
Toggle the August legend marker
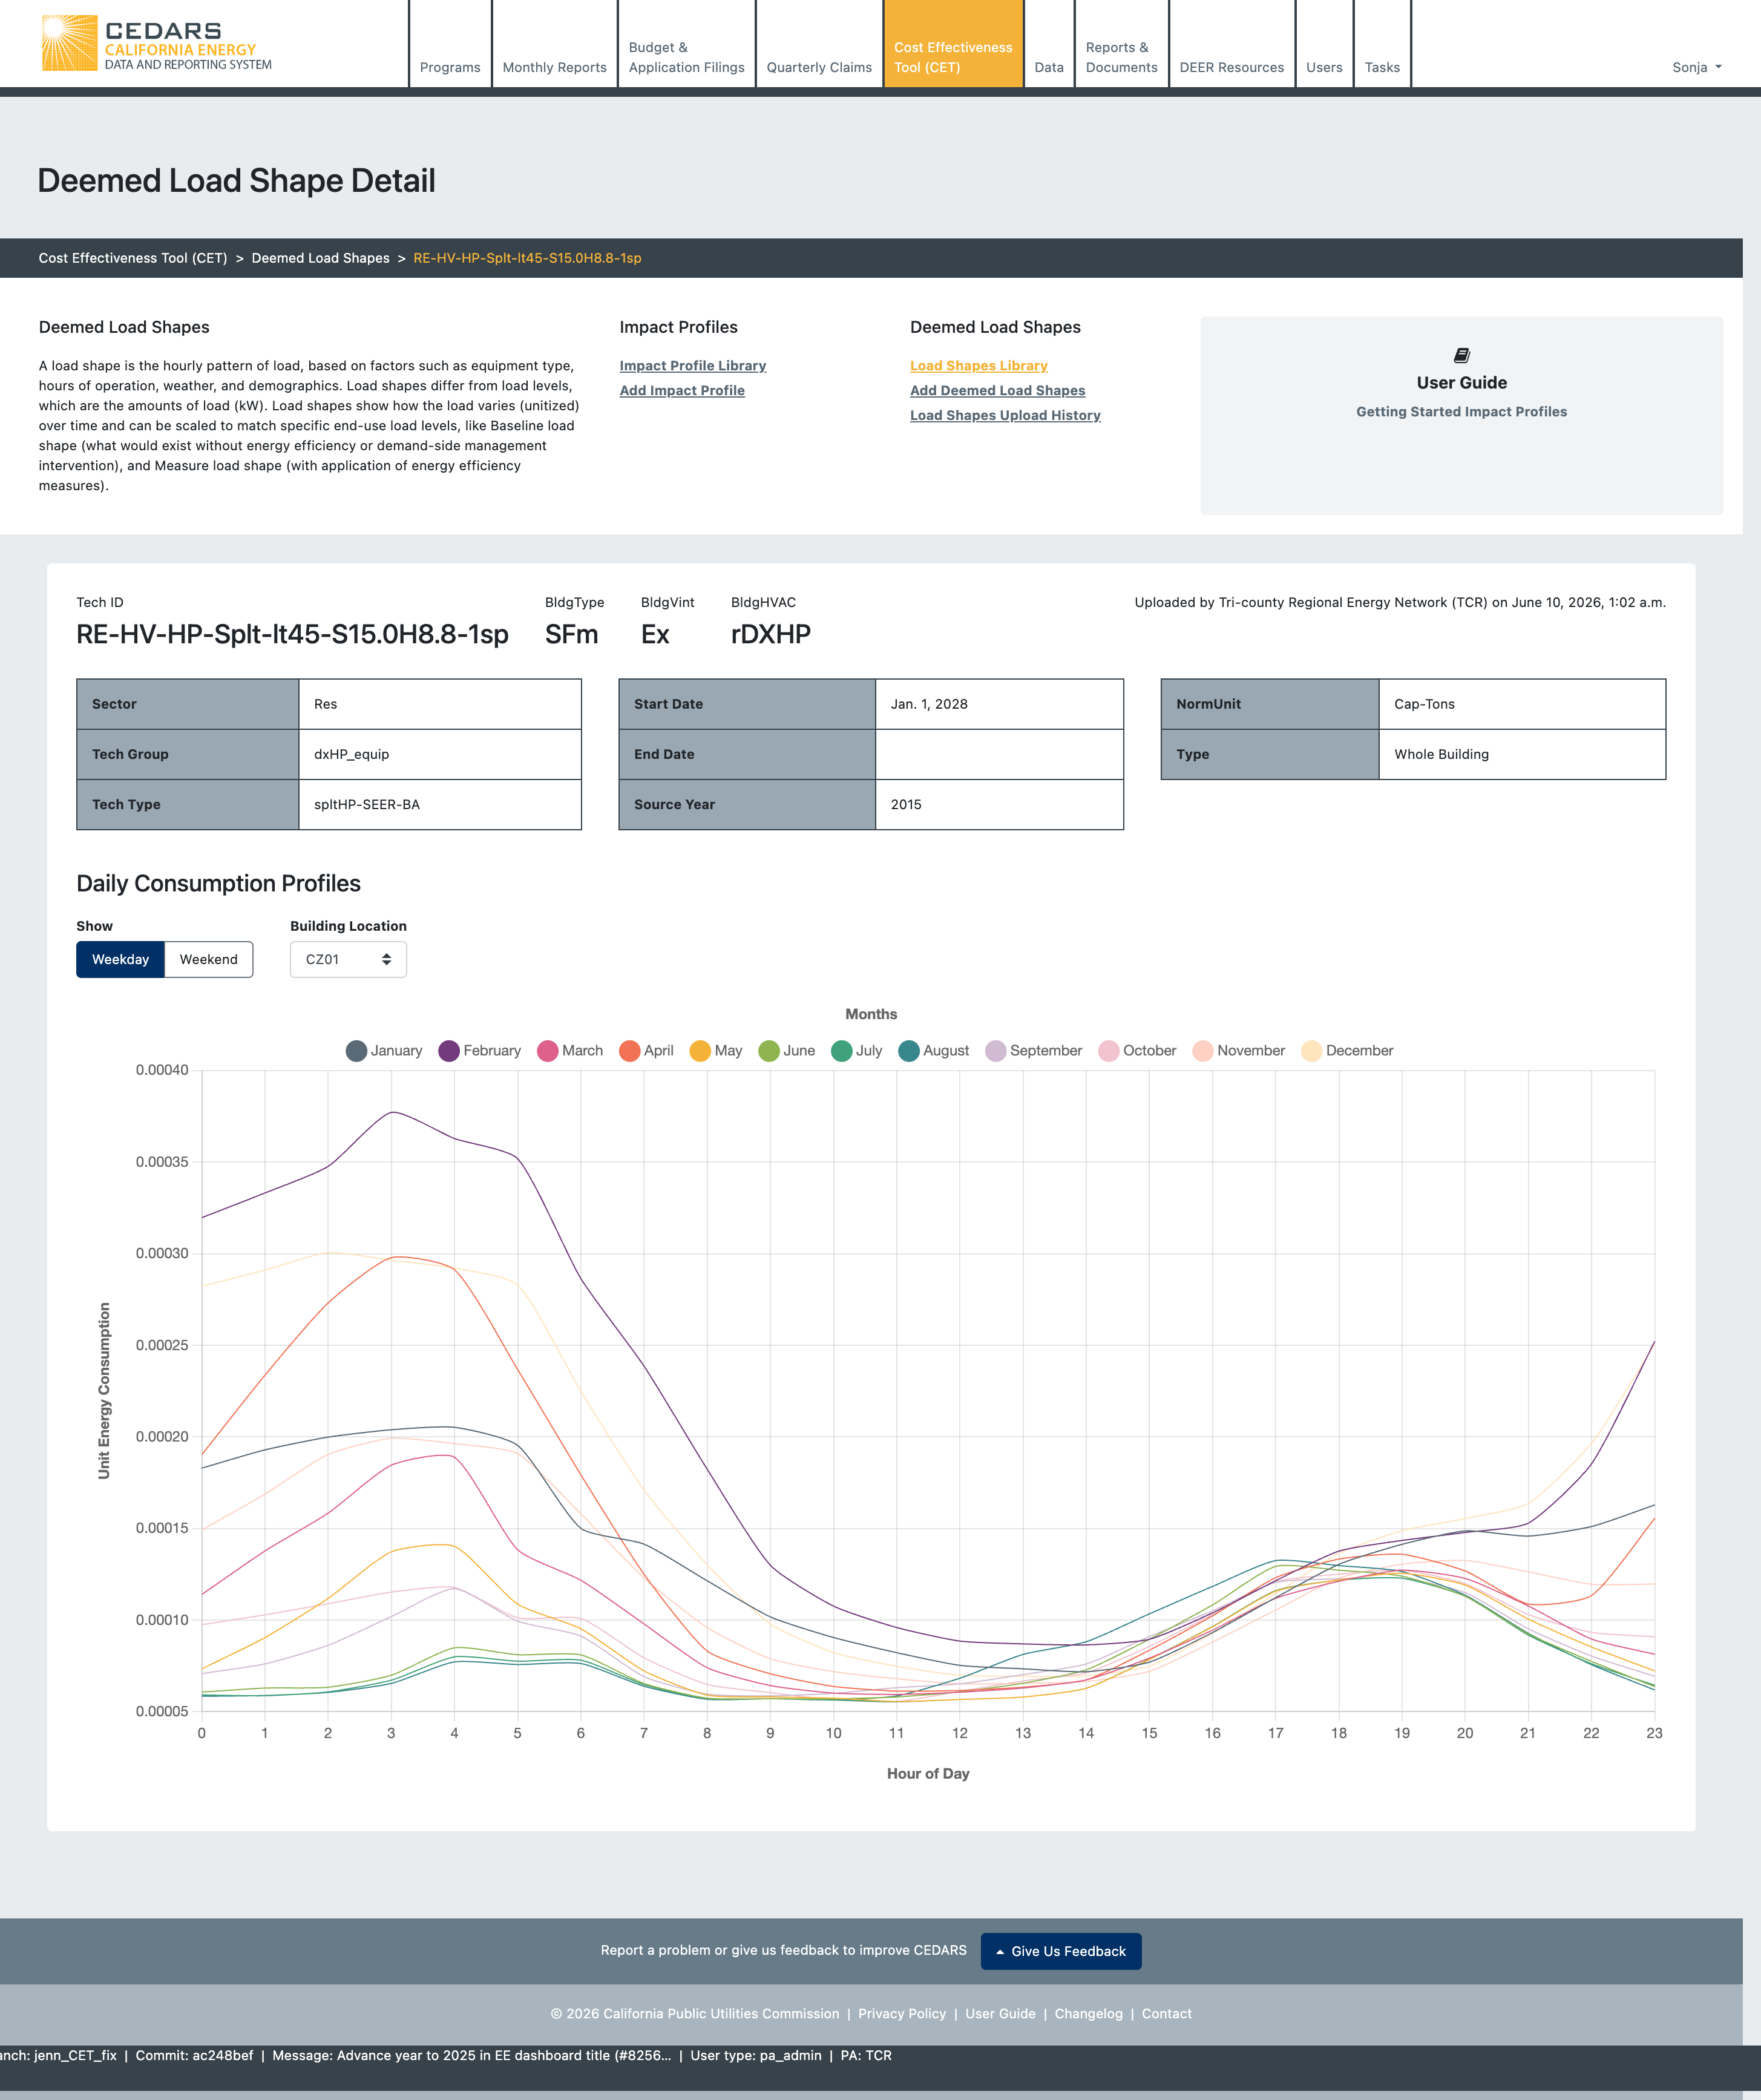pos(909,1051)
